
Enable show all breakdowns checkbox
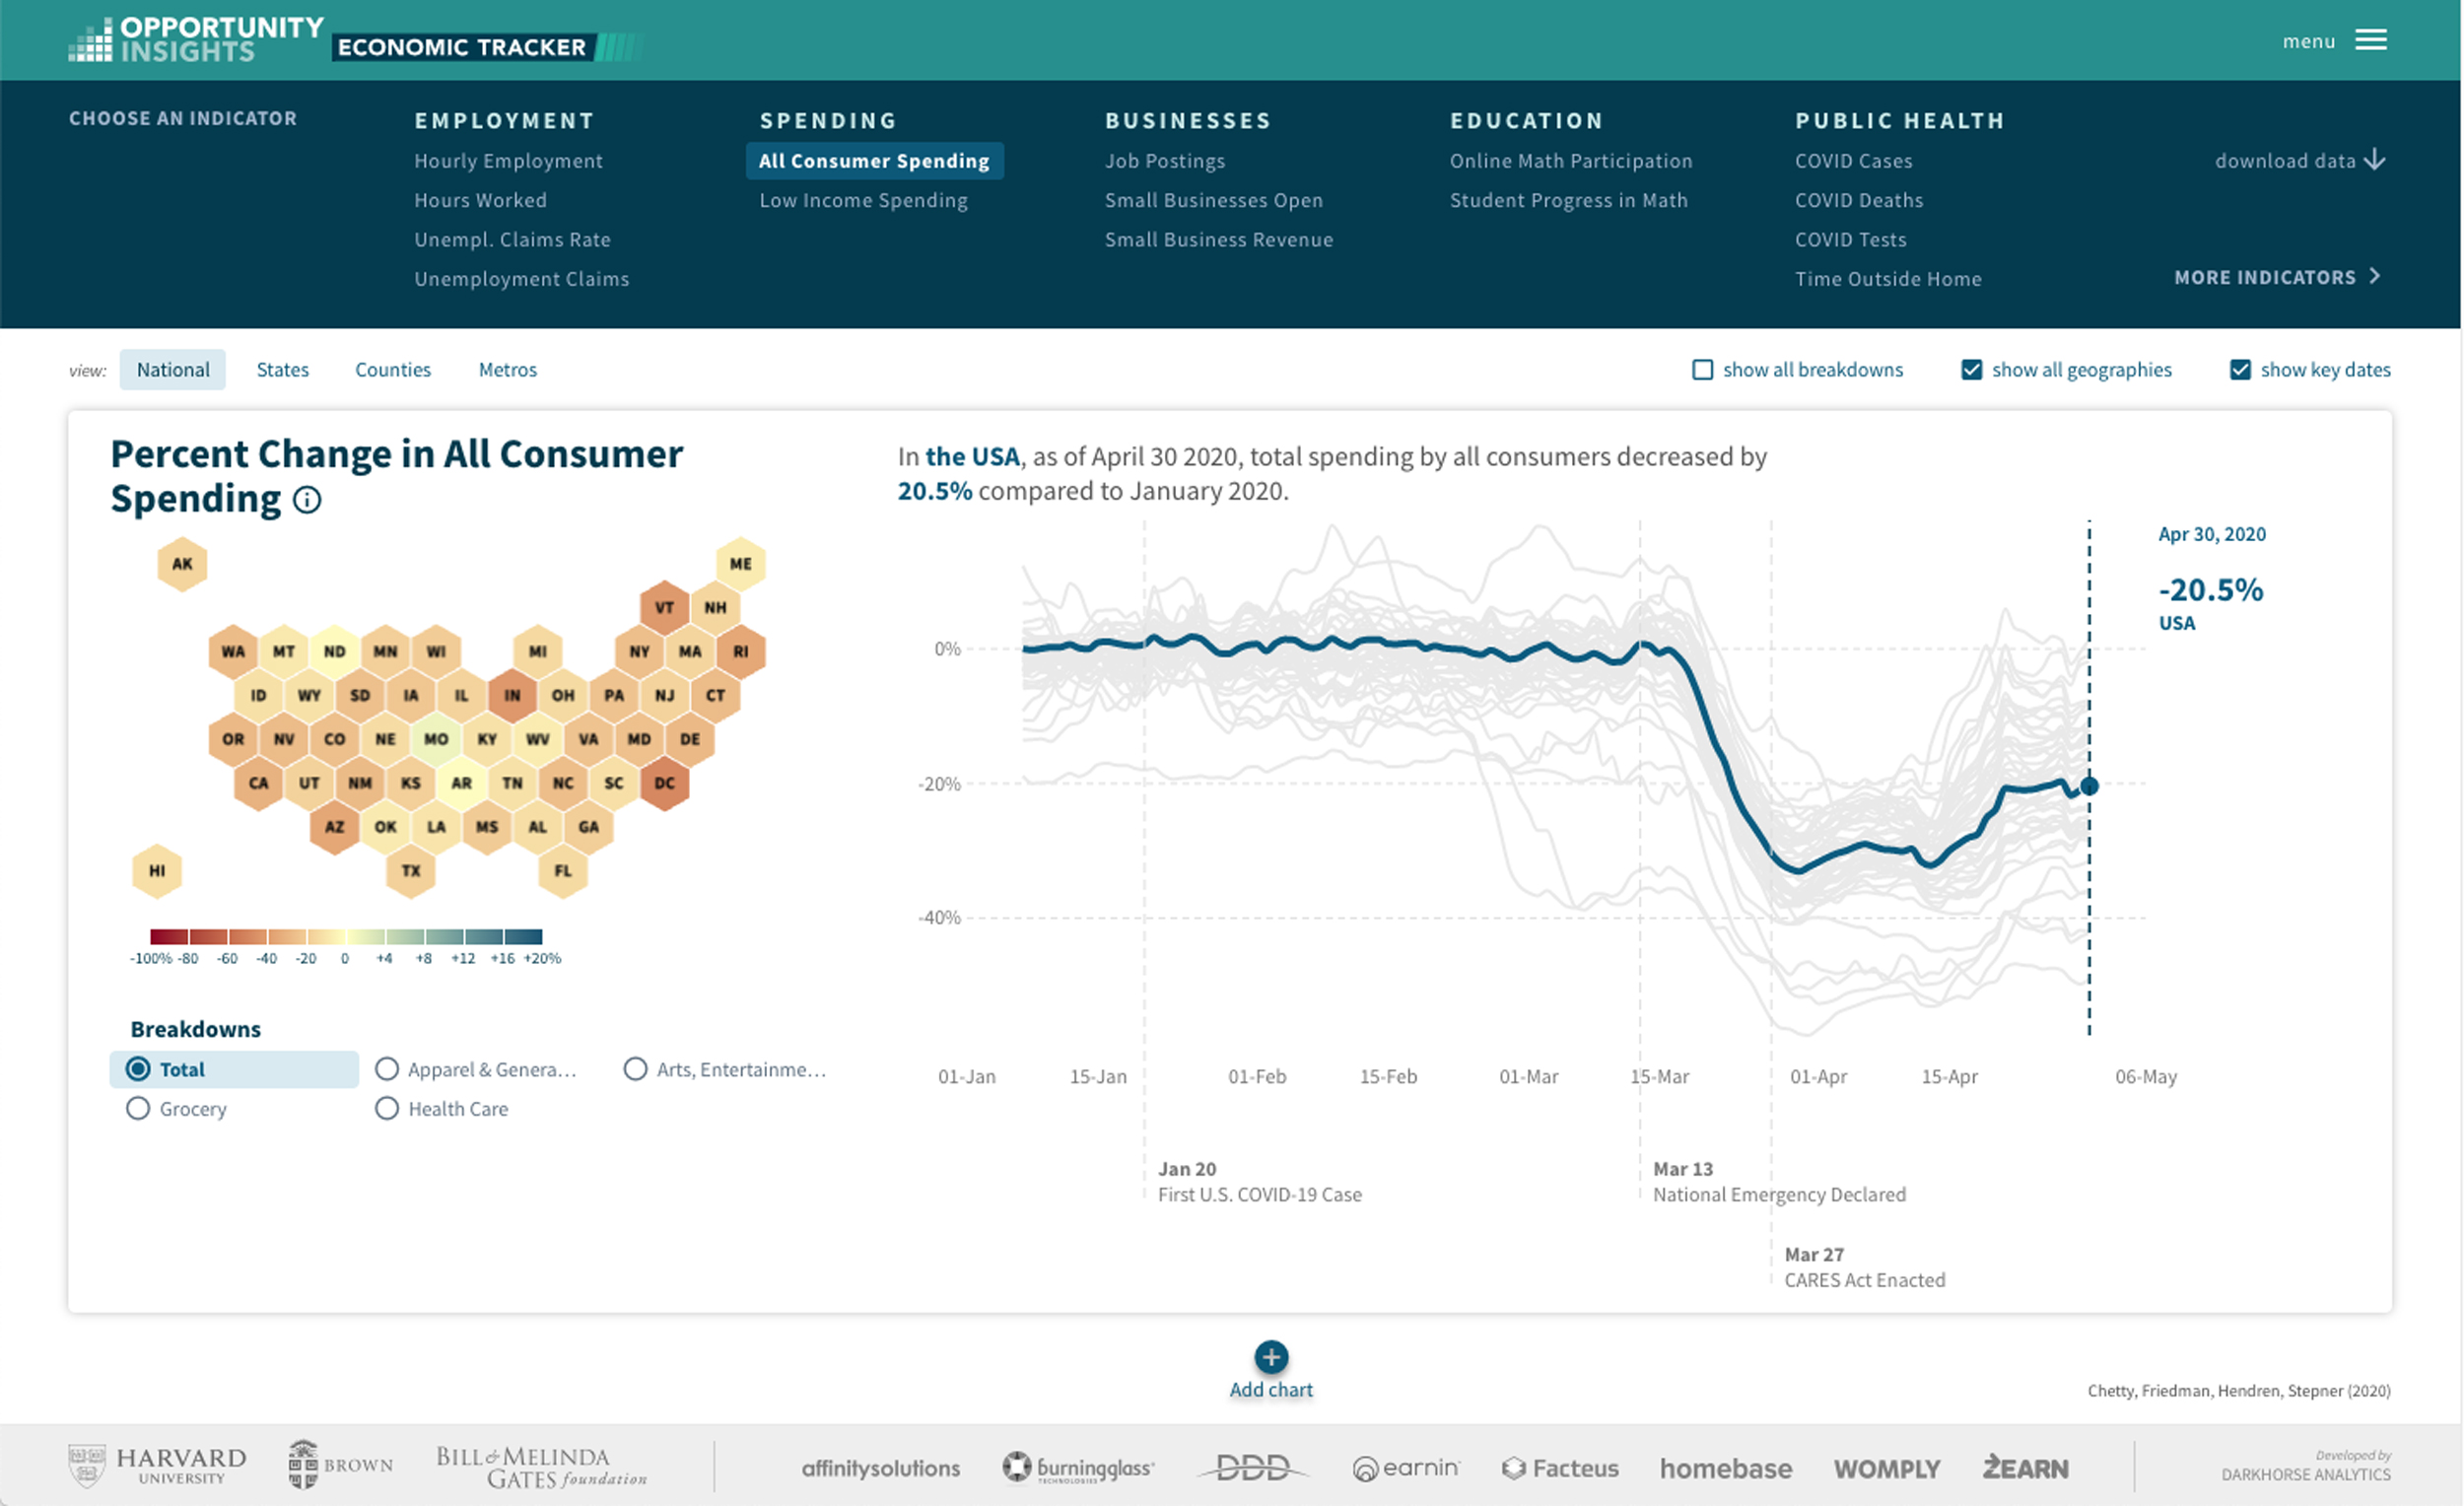[1702, 370]
